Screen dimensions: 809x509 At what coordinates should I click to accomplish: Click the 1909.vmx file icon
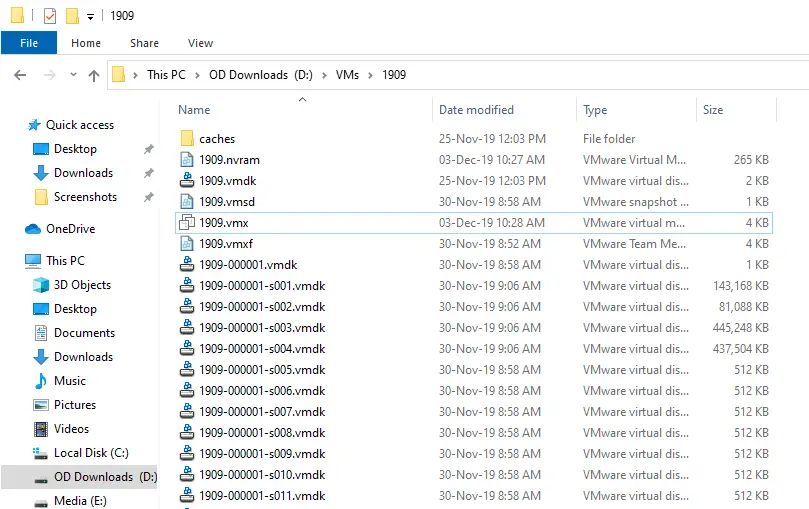(187, 223)
